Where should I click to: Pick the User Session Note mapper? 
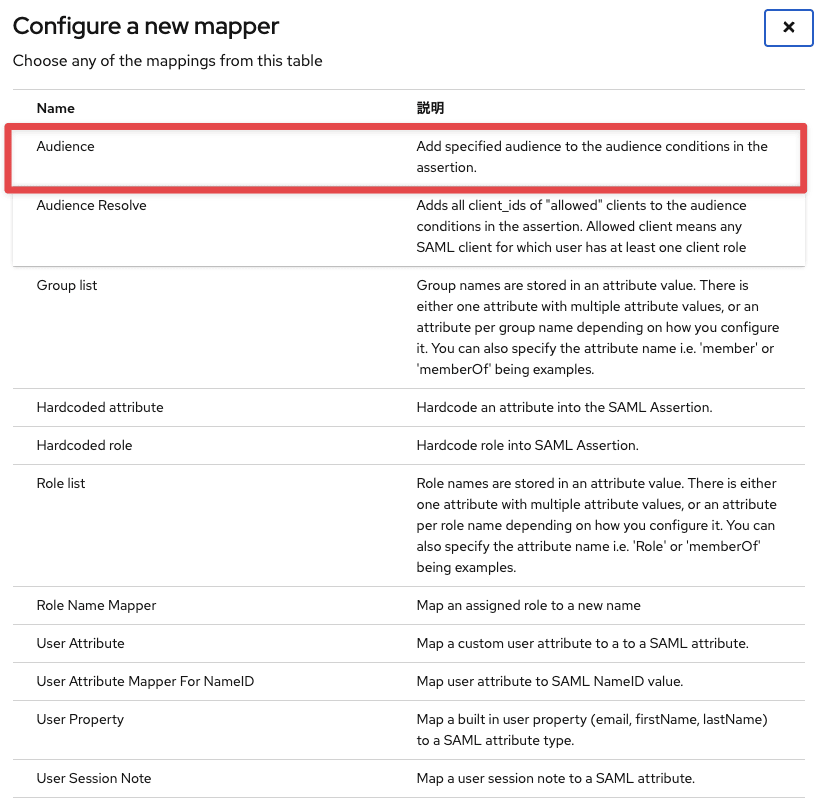coord(93,778)
